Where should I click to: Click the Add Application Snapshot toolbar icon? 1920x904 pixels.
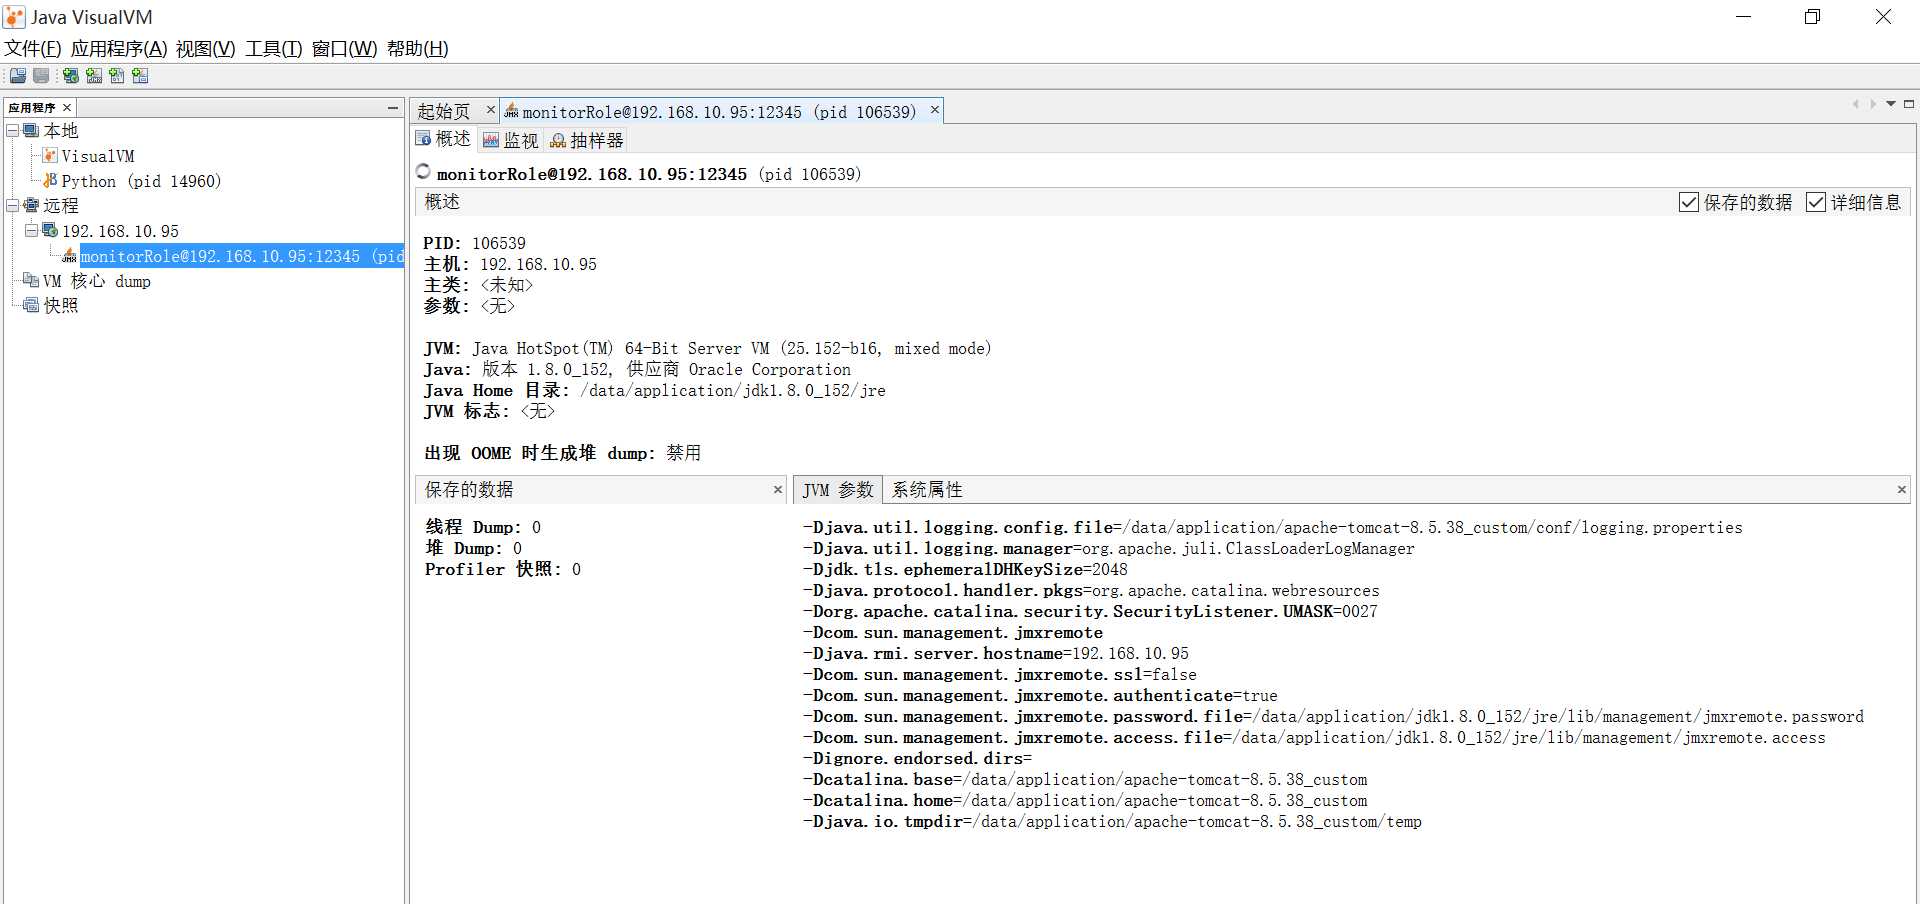click(140, 76)
